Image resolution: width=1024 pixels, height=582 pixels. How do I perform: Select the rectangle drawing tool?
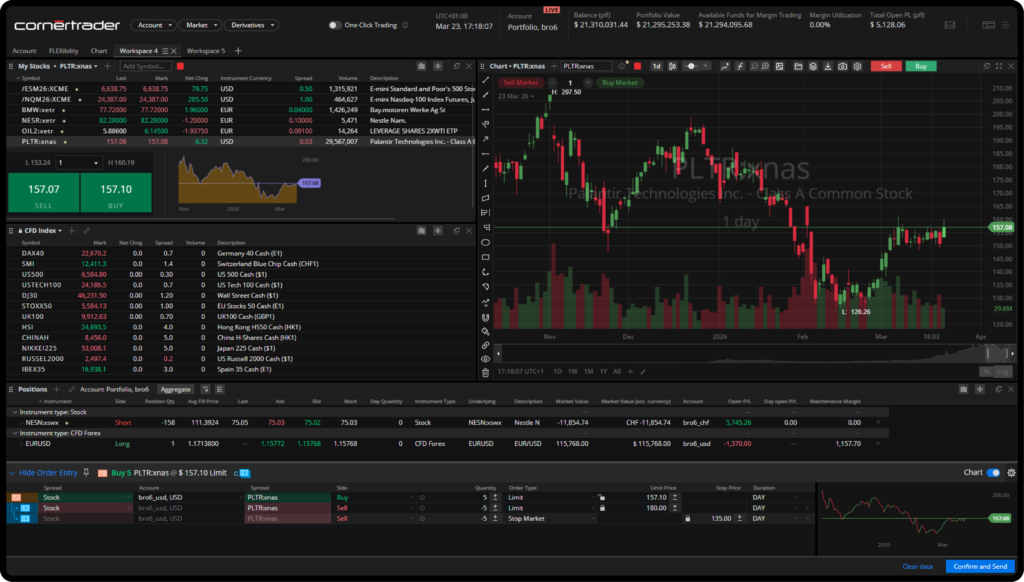(485, 257)
